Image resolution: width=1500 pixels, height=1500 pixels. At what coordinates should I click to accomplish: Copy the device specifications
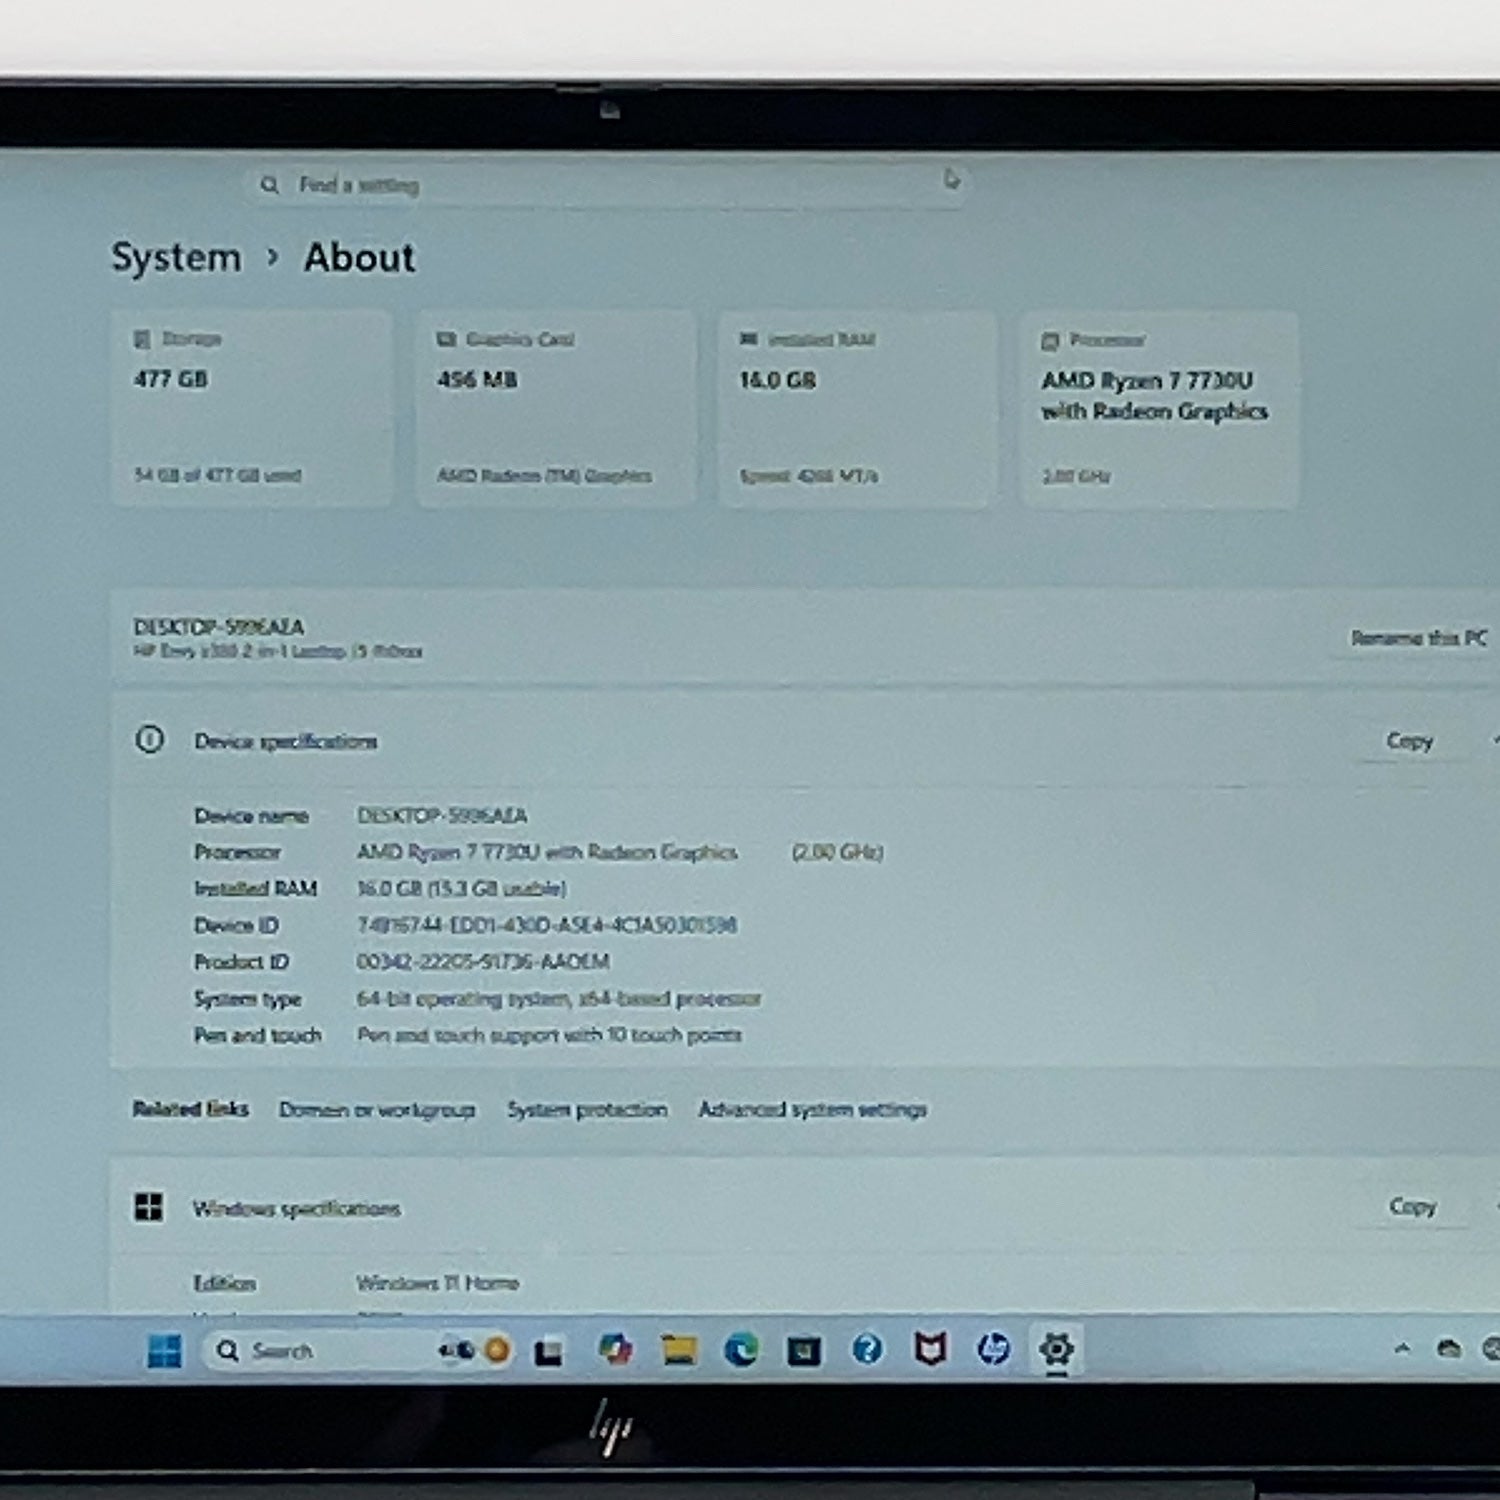1410,741
